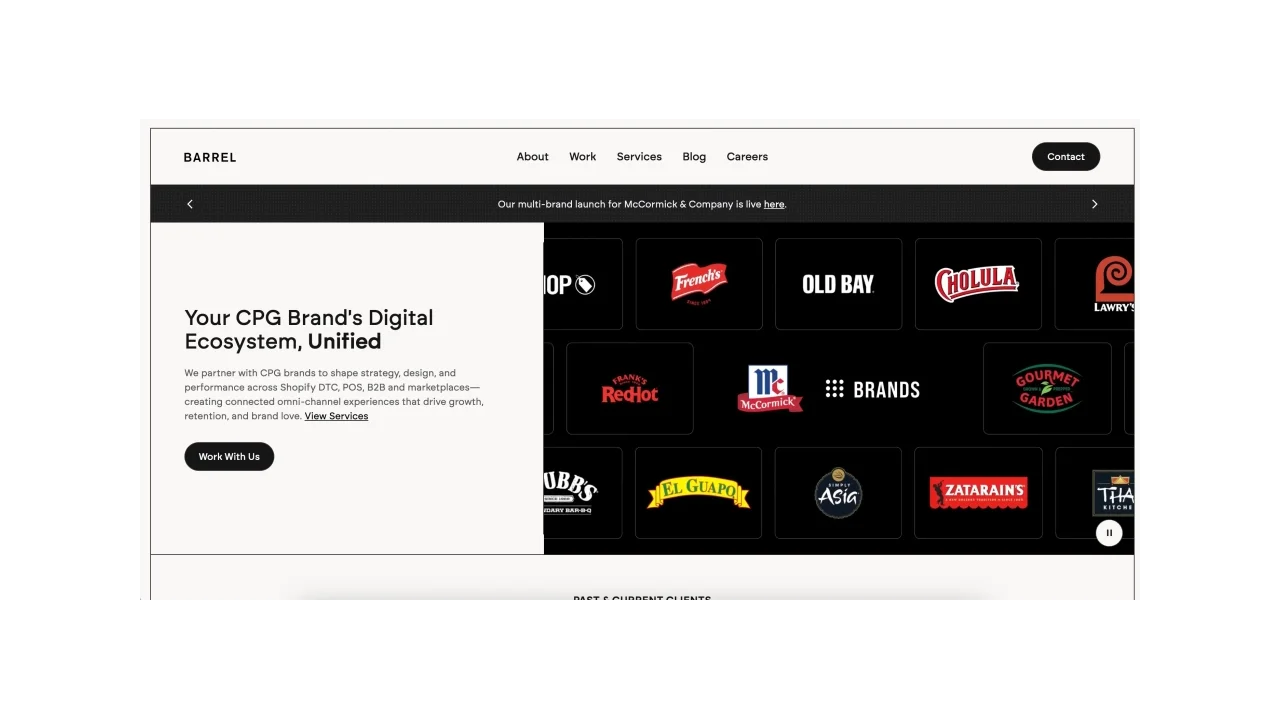Select the French's brand logo
This screenshot has height=720, width=1280.
698,283
